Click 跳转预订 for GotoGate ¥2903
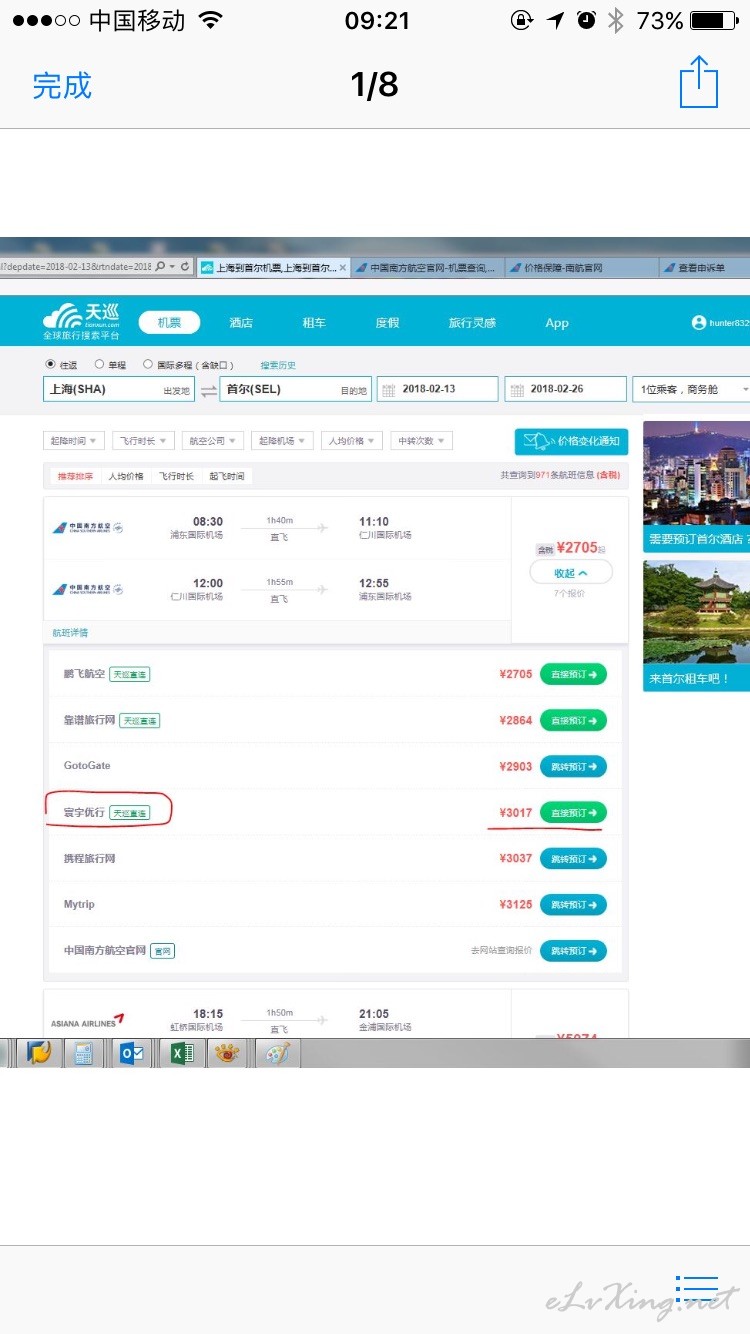The height and width of the screenshot is (1334, 750). pyautogui.click(x=573, y=767)
